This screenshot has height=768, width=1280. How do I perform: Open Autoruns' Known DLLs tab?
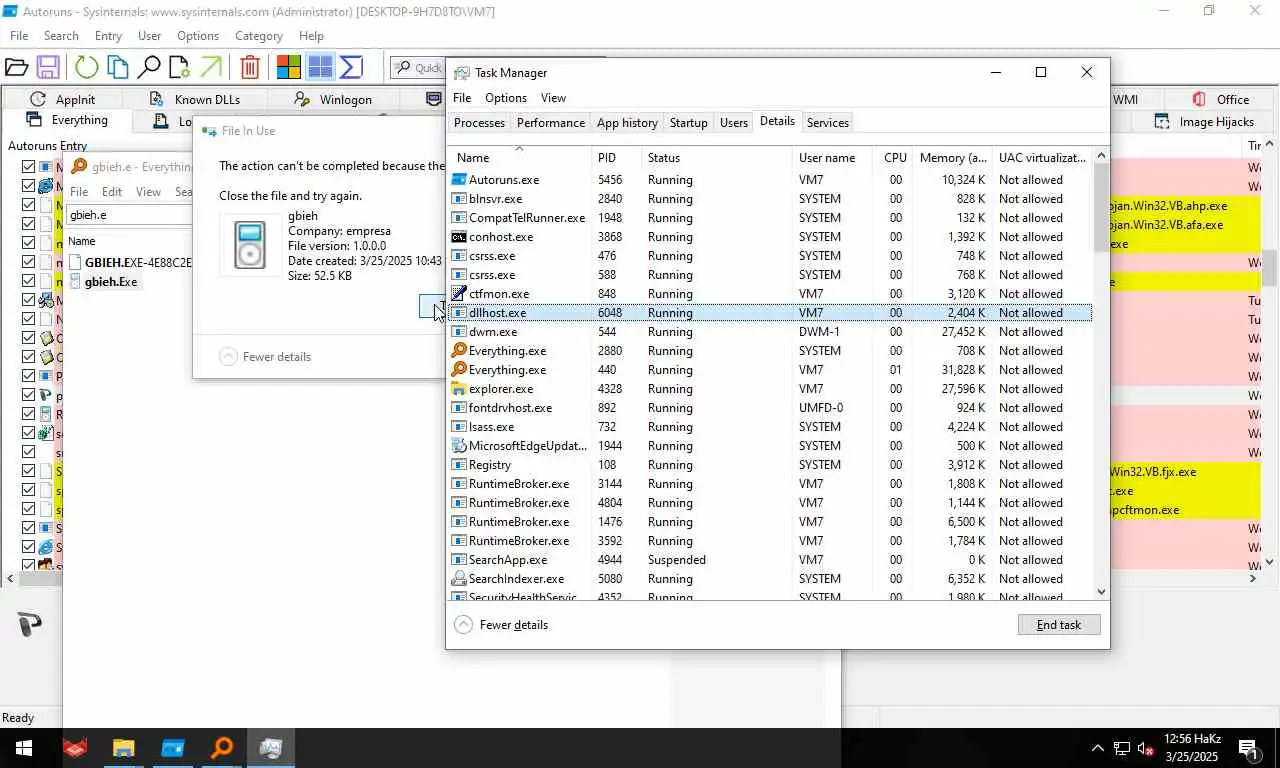click(x=195, y=99)
